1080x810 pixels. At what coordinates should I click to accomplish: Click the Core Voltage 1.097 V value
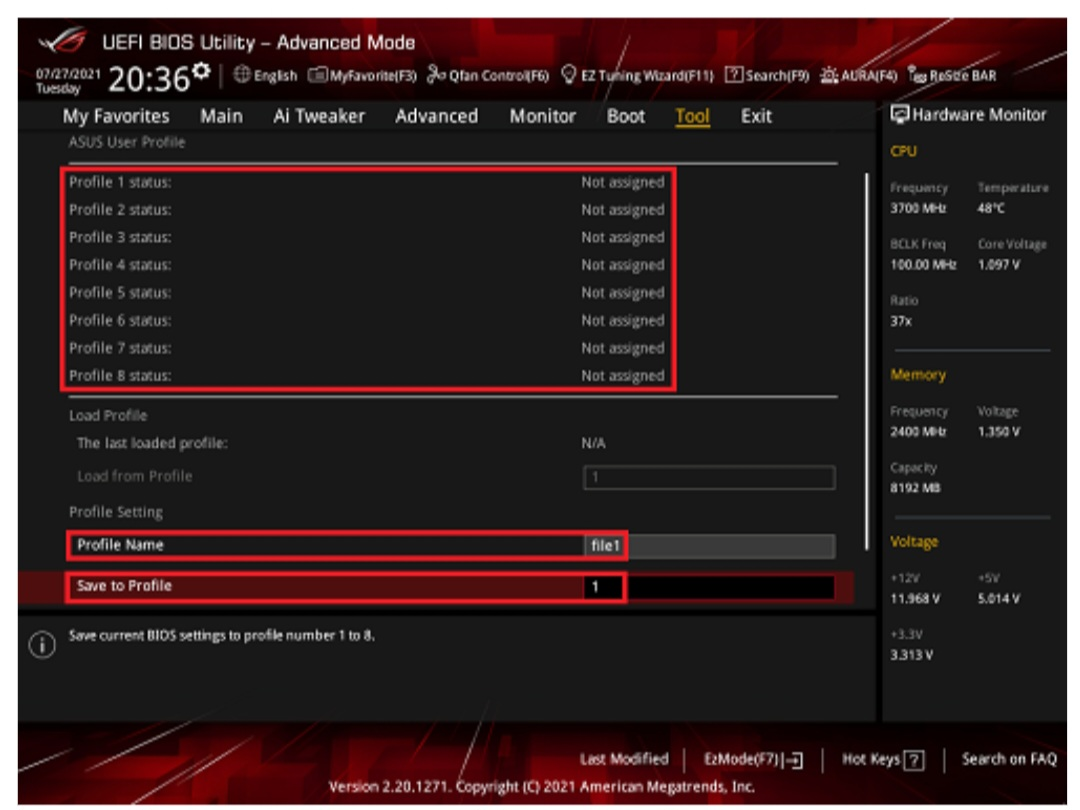pyautogui.click(x=999, y=264)
